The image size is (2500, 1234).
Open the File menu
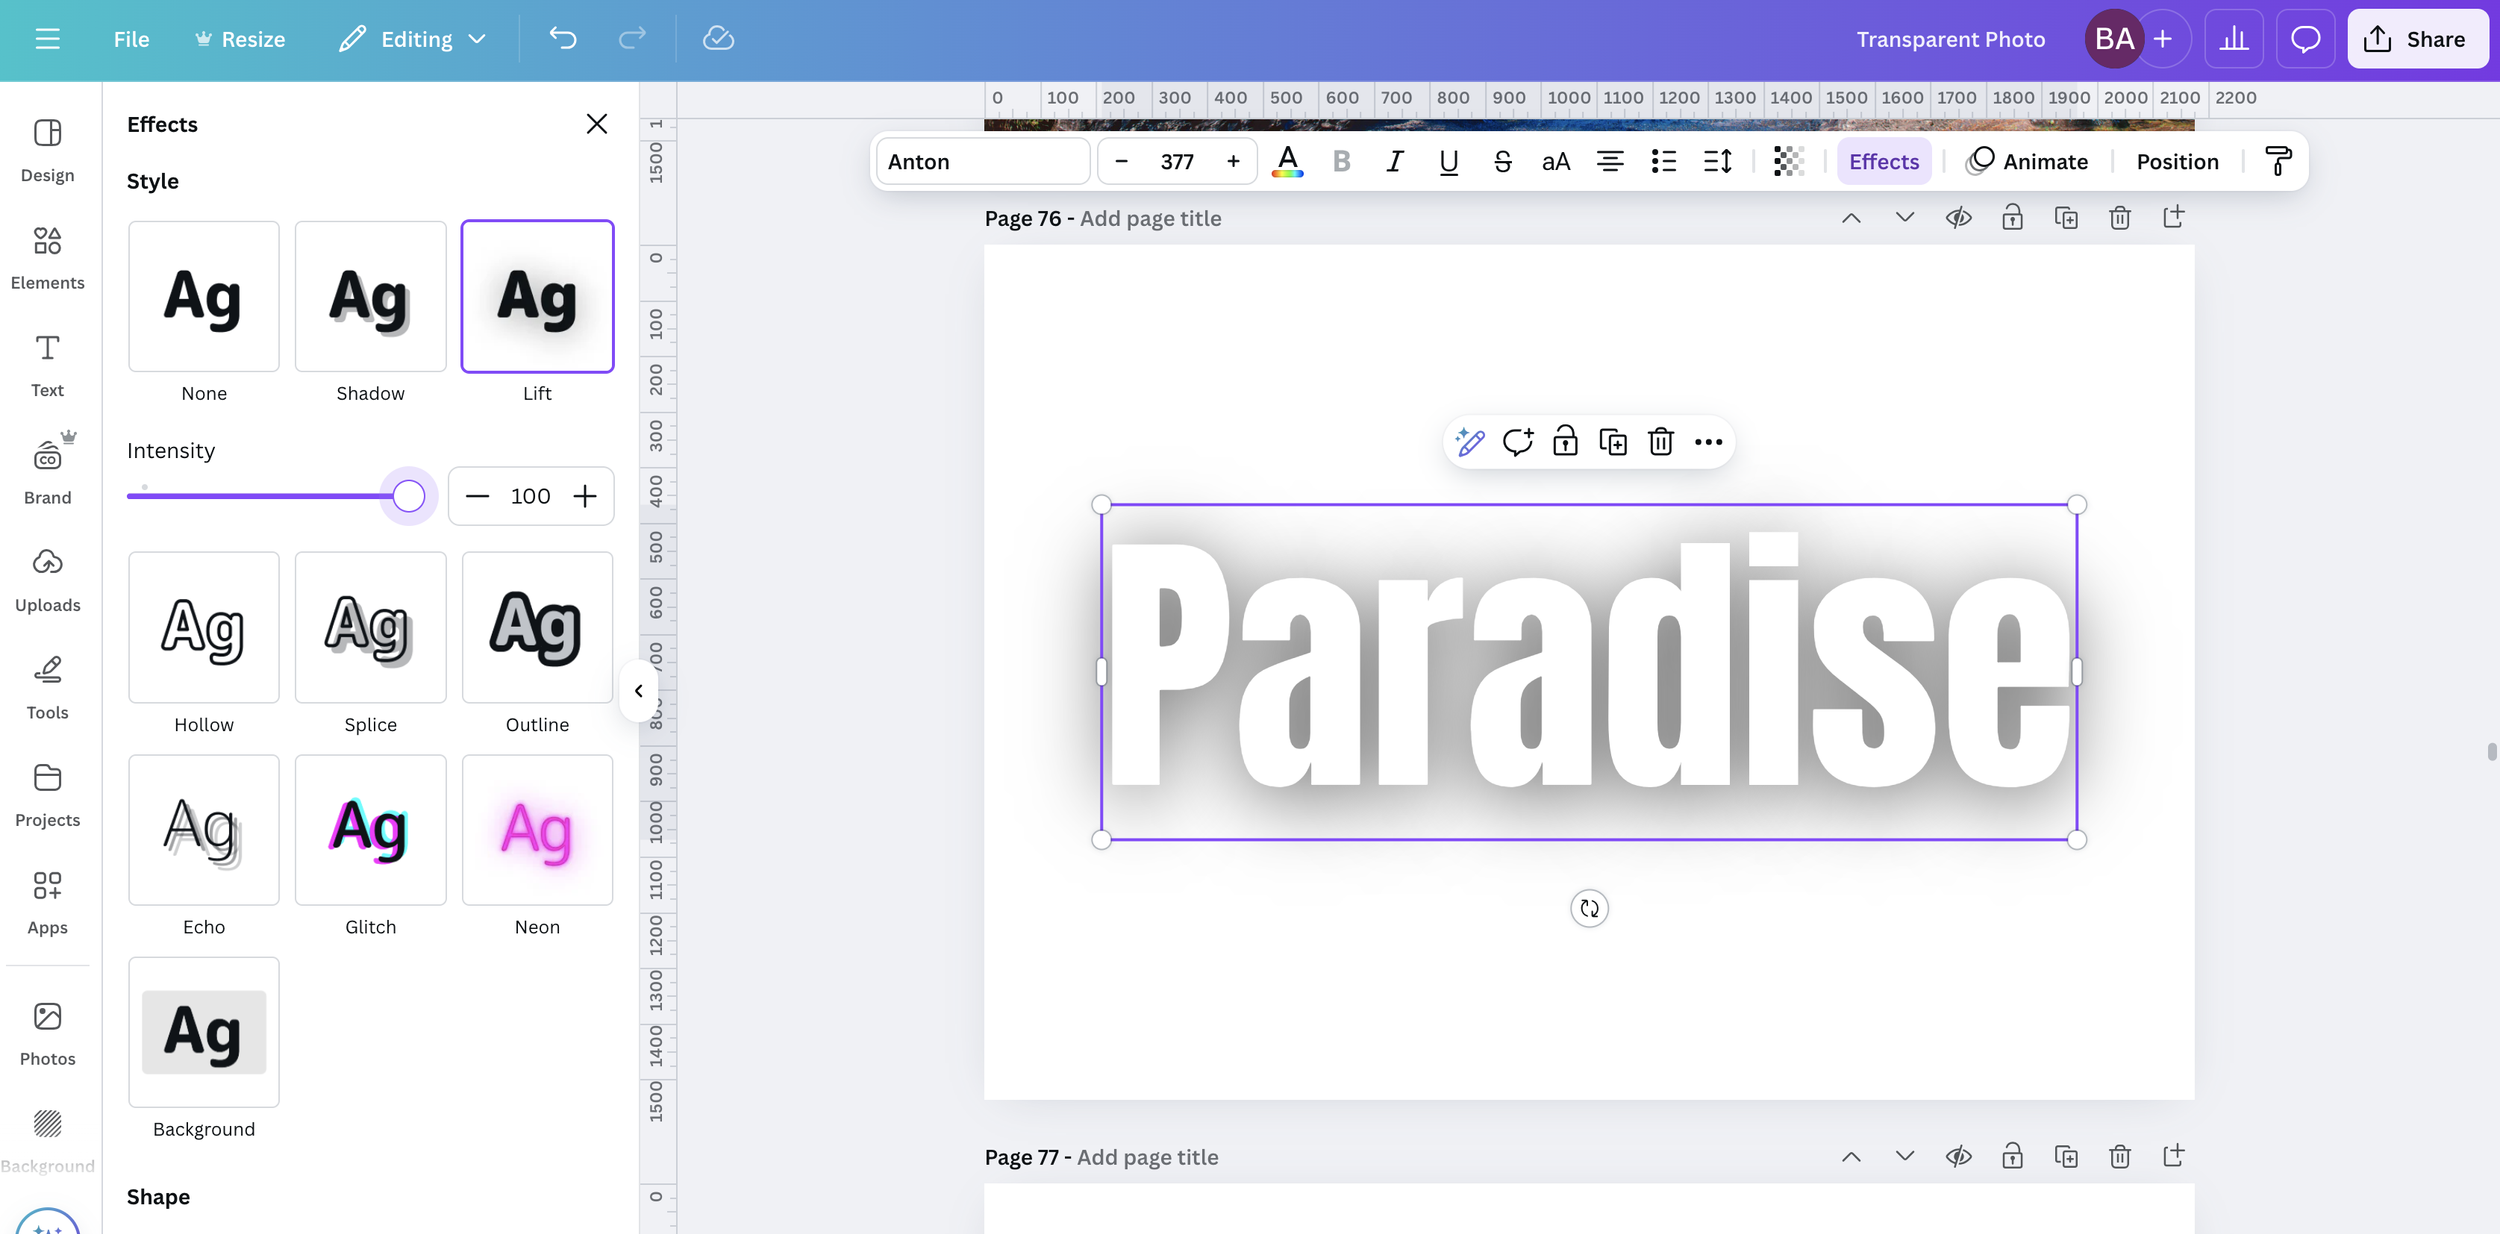tap(131, 39)
